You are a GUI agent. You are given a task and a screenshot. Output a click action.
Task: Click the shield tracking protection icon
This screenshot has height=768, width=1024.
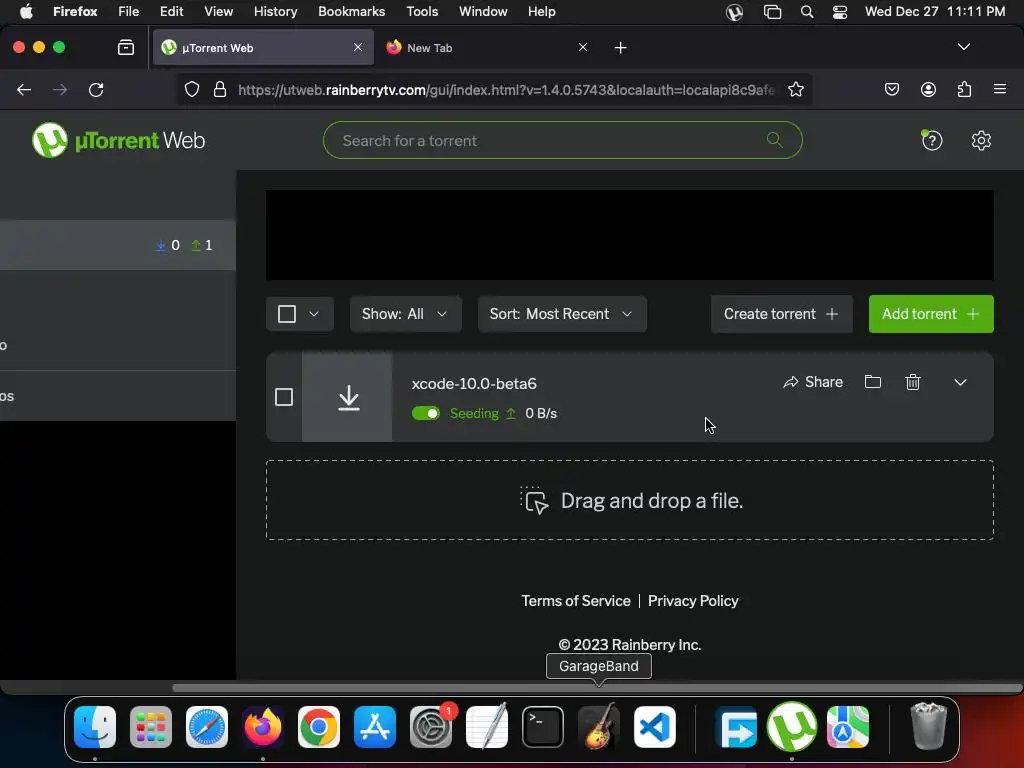[191, 89]
